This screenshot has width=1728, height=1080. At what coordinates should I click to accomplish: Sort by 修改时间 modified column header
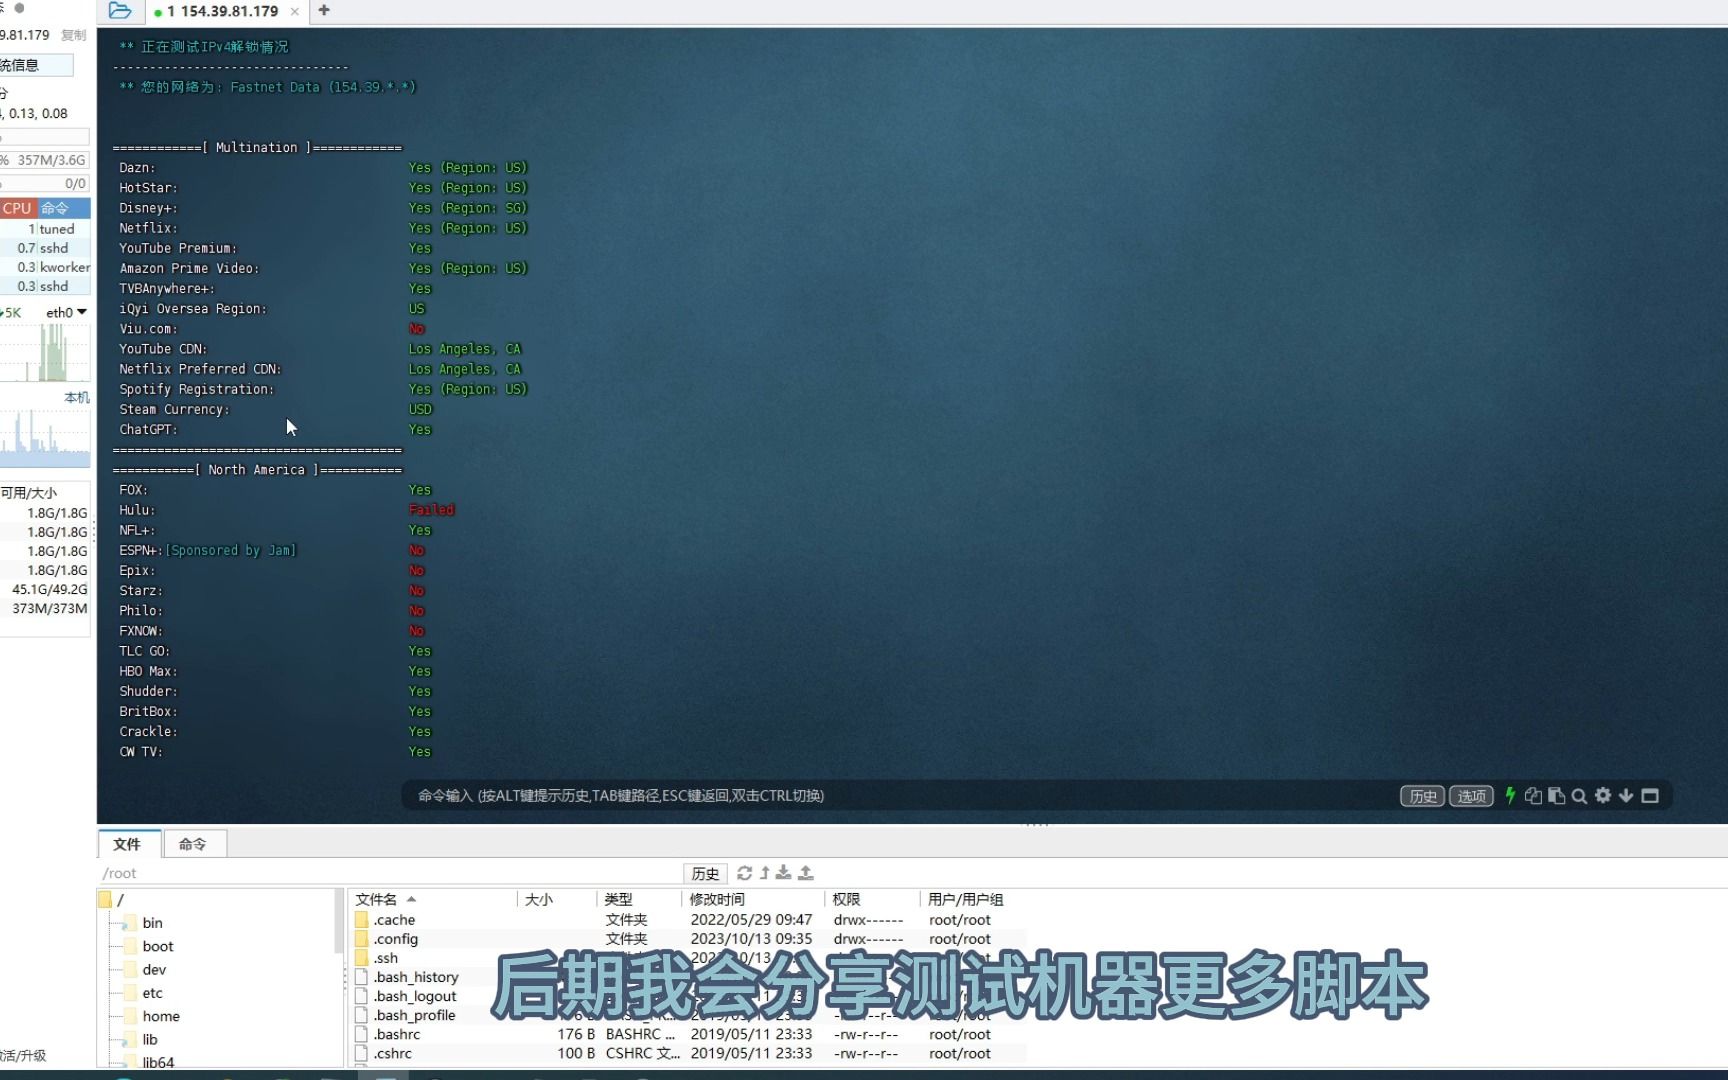pos(753,899)
